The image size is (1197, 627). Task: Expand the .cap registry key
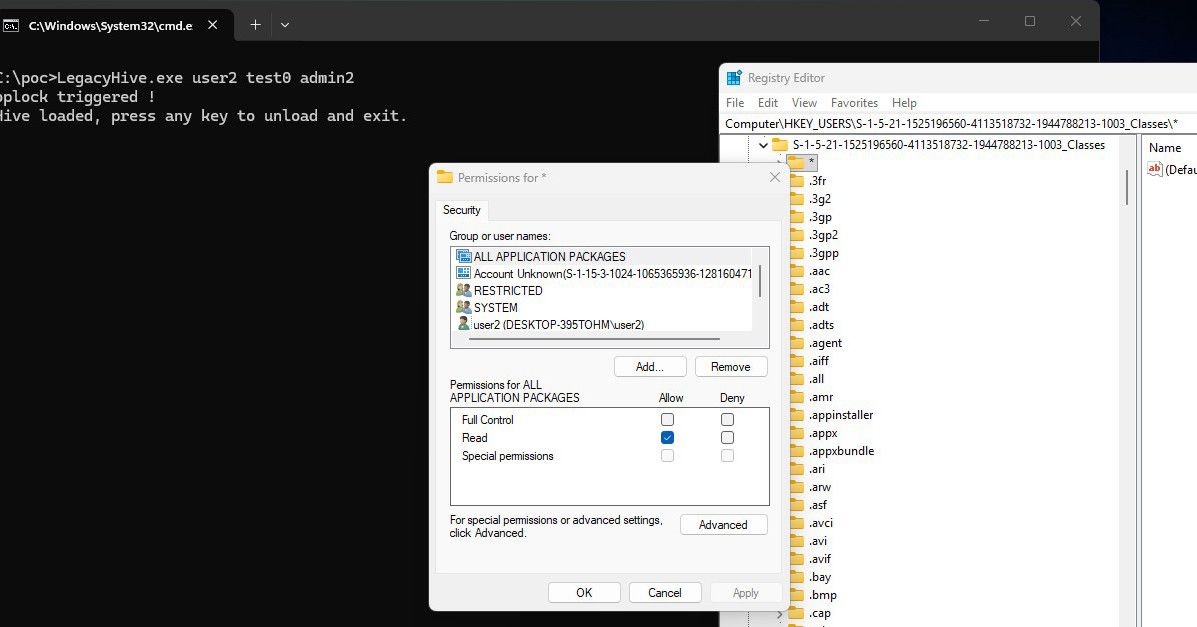[x=779, y=613]
